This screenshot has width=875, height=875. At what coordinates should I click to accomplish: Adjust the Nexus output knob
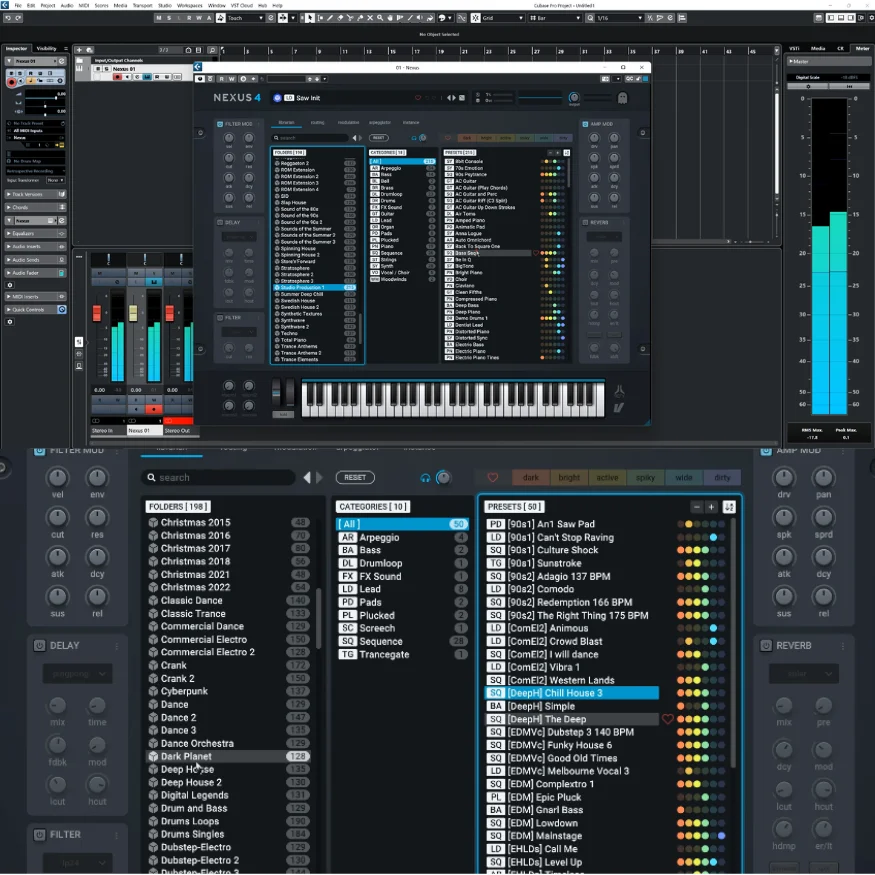tap(574, 98)
